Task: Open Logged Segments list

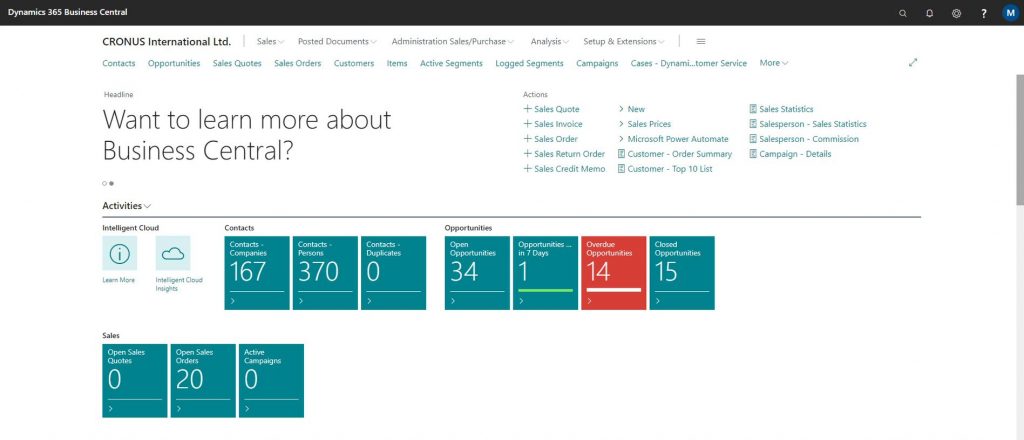Action: pyautogui.click(x=529, y=63)
